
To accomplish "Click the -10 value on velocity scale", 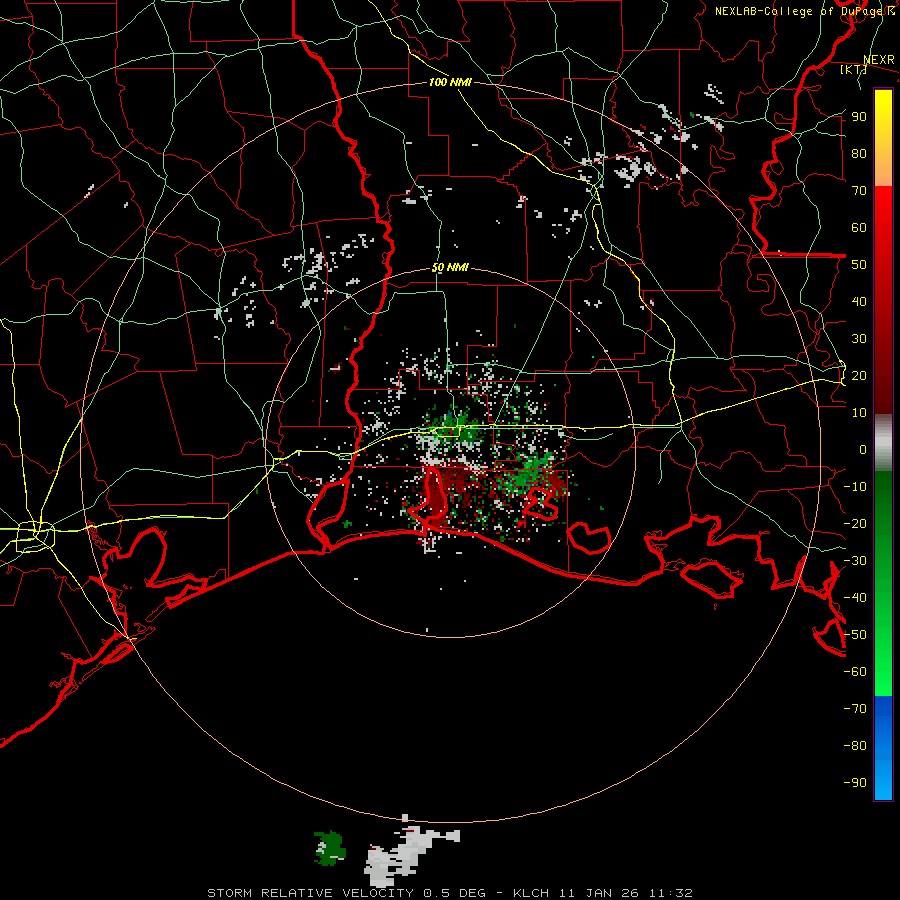I will [x=855, y=487].
